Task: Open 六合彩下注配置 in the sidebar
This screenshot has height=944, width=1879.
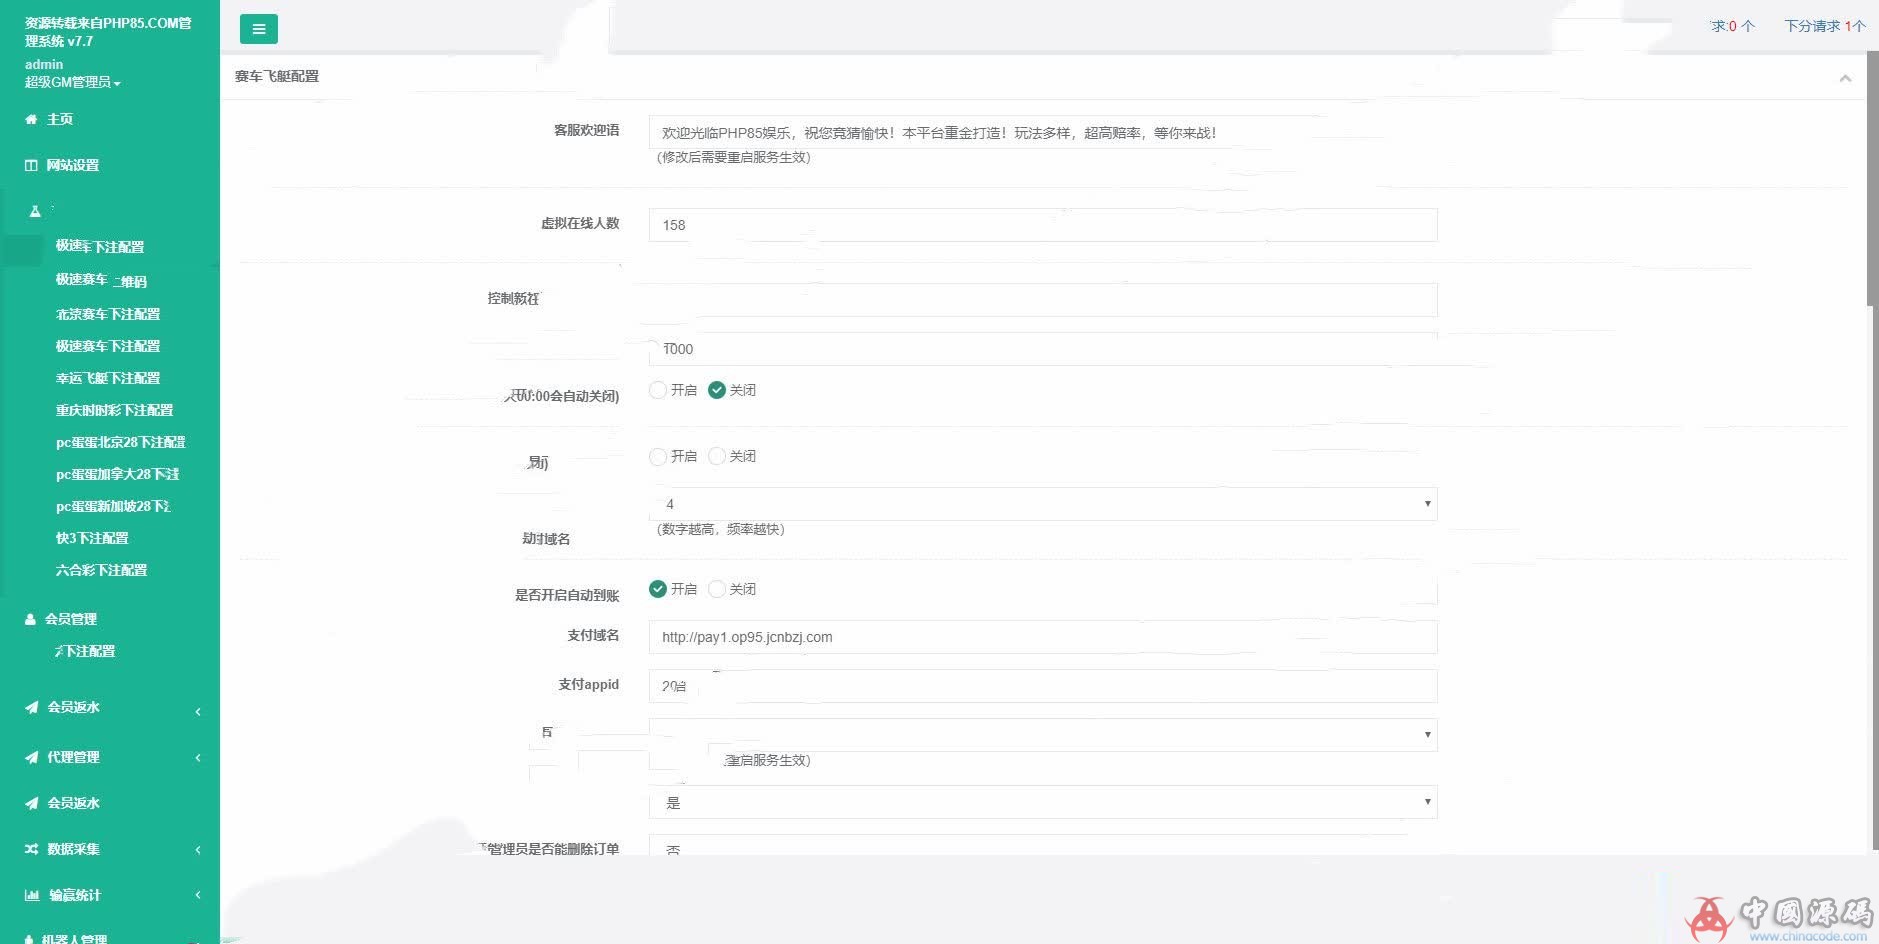Action: pos(101,570)
